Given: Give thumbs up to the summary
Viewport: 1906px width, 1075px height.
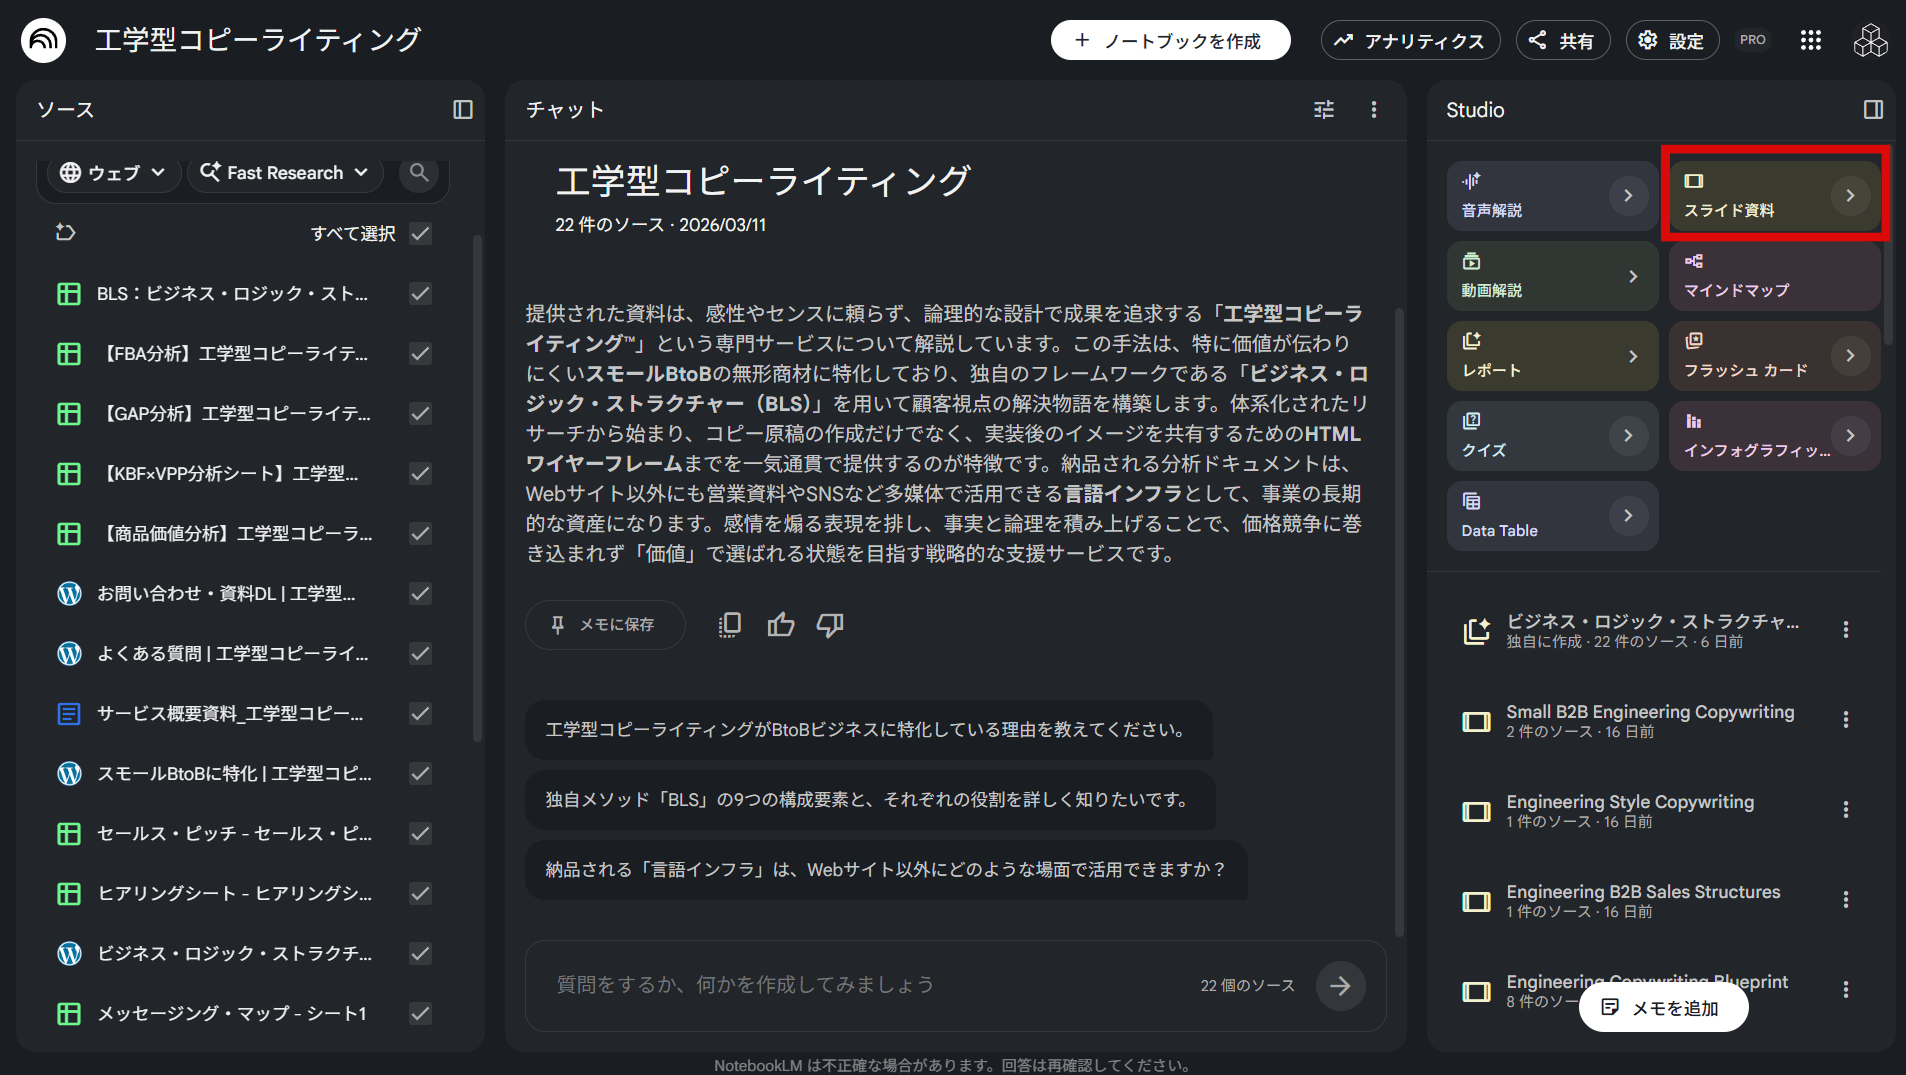Looking at the screenshot, I should pyautogui.click(x=781, y=625).
